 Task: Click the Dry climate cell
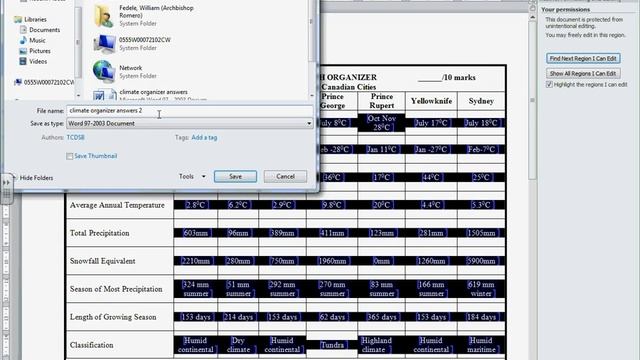click(238, 345)
